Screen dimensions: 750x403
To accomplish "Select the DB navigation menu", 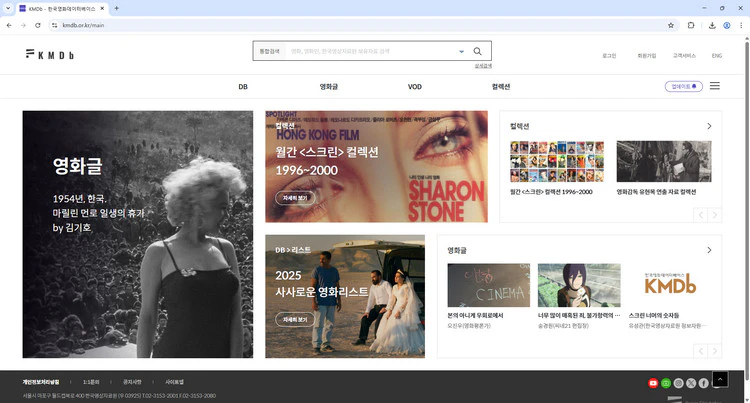I will coord(243,87).
